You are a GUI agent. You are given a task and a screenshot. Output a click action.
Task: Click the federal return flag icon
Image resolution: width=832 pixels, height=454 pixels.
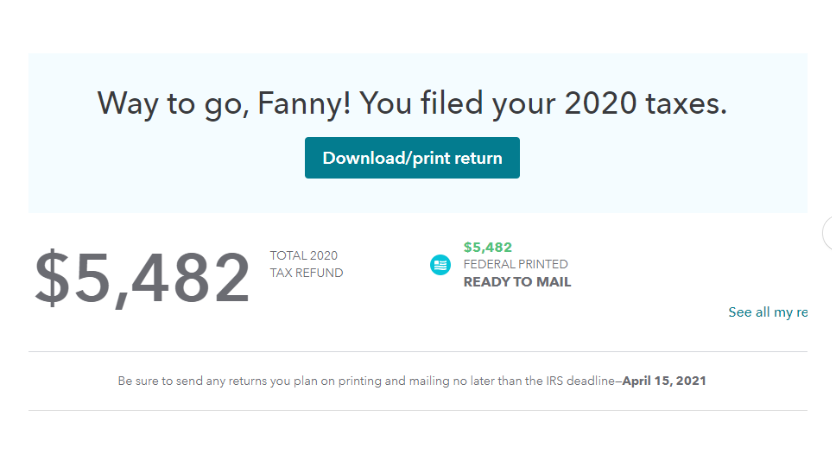click(x=440, y=265)
